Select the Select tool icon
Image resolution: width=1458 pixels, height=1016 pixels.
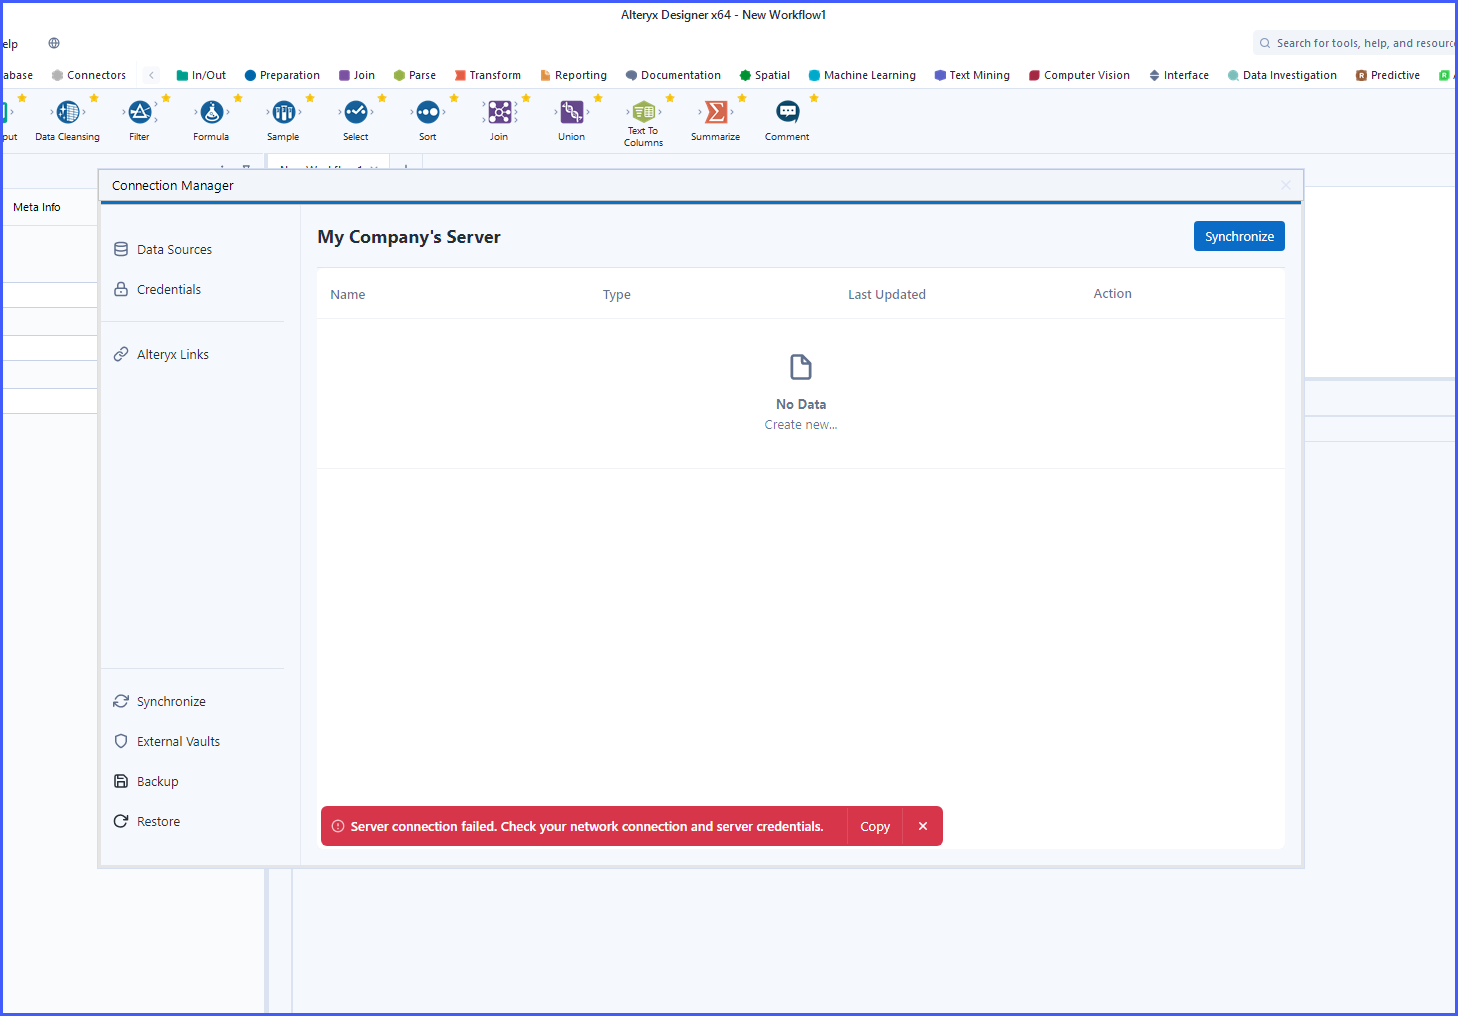point(356,112)
